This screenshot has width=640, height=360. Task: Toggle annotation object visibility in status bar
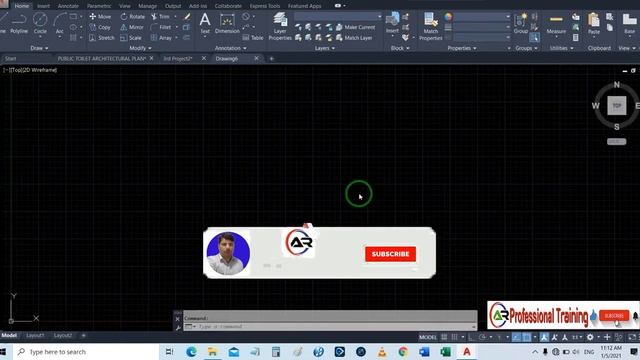[544, 337]
